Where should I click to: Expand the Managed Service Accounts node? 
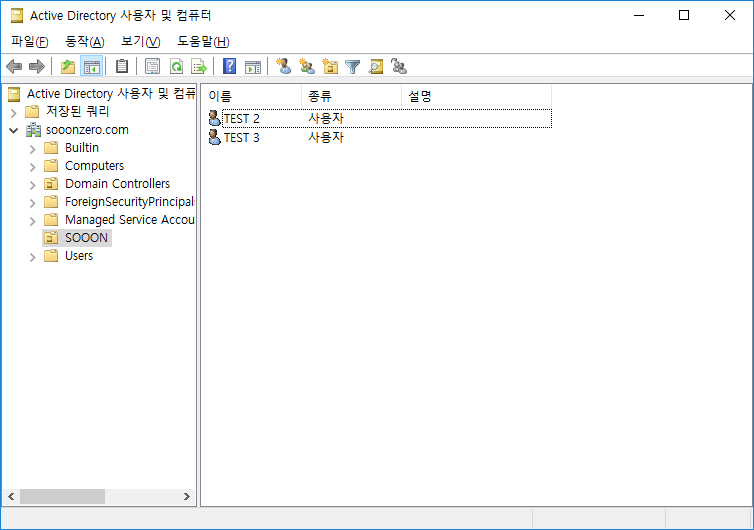click(32, 221)
